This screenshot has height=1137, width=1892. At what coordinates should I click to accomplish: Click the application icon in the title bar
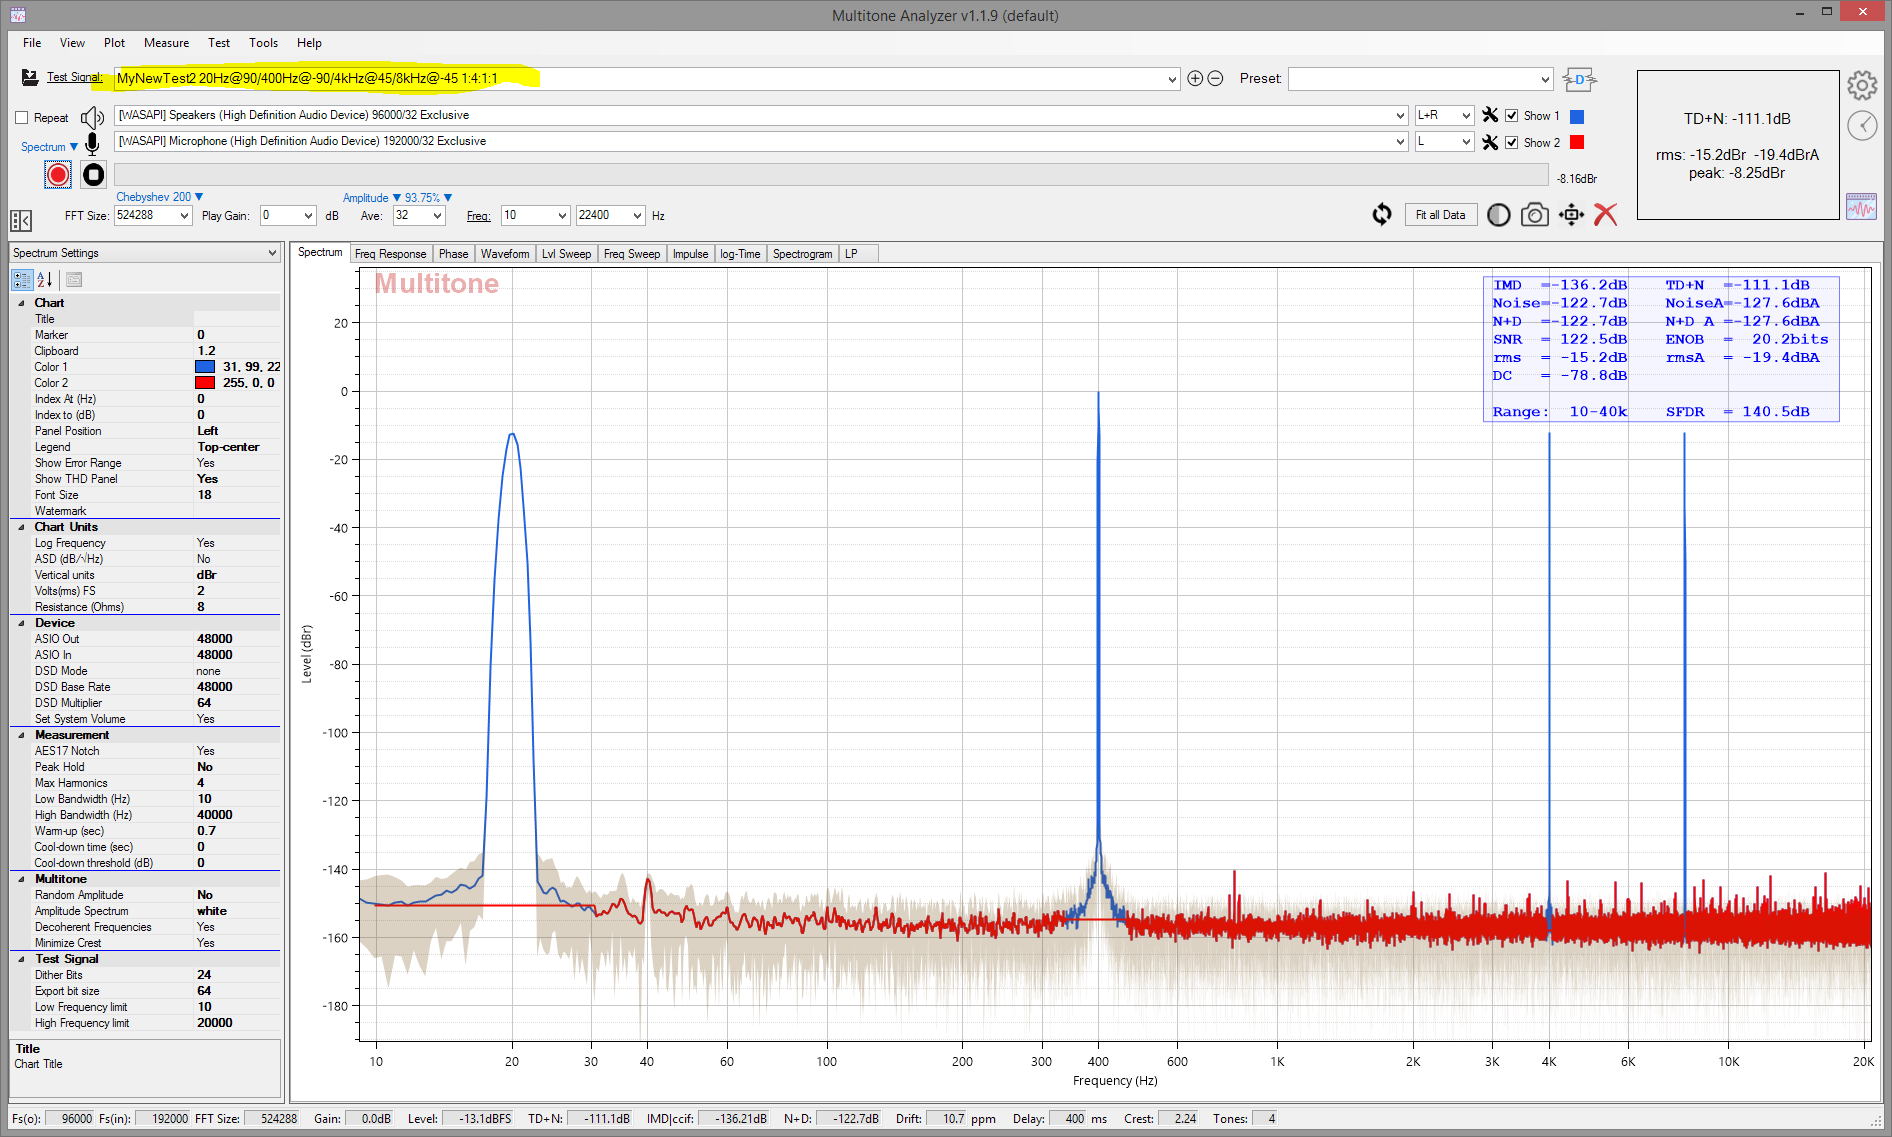coord(18,15)
